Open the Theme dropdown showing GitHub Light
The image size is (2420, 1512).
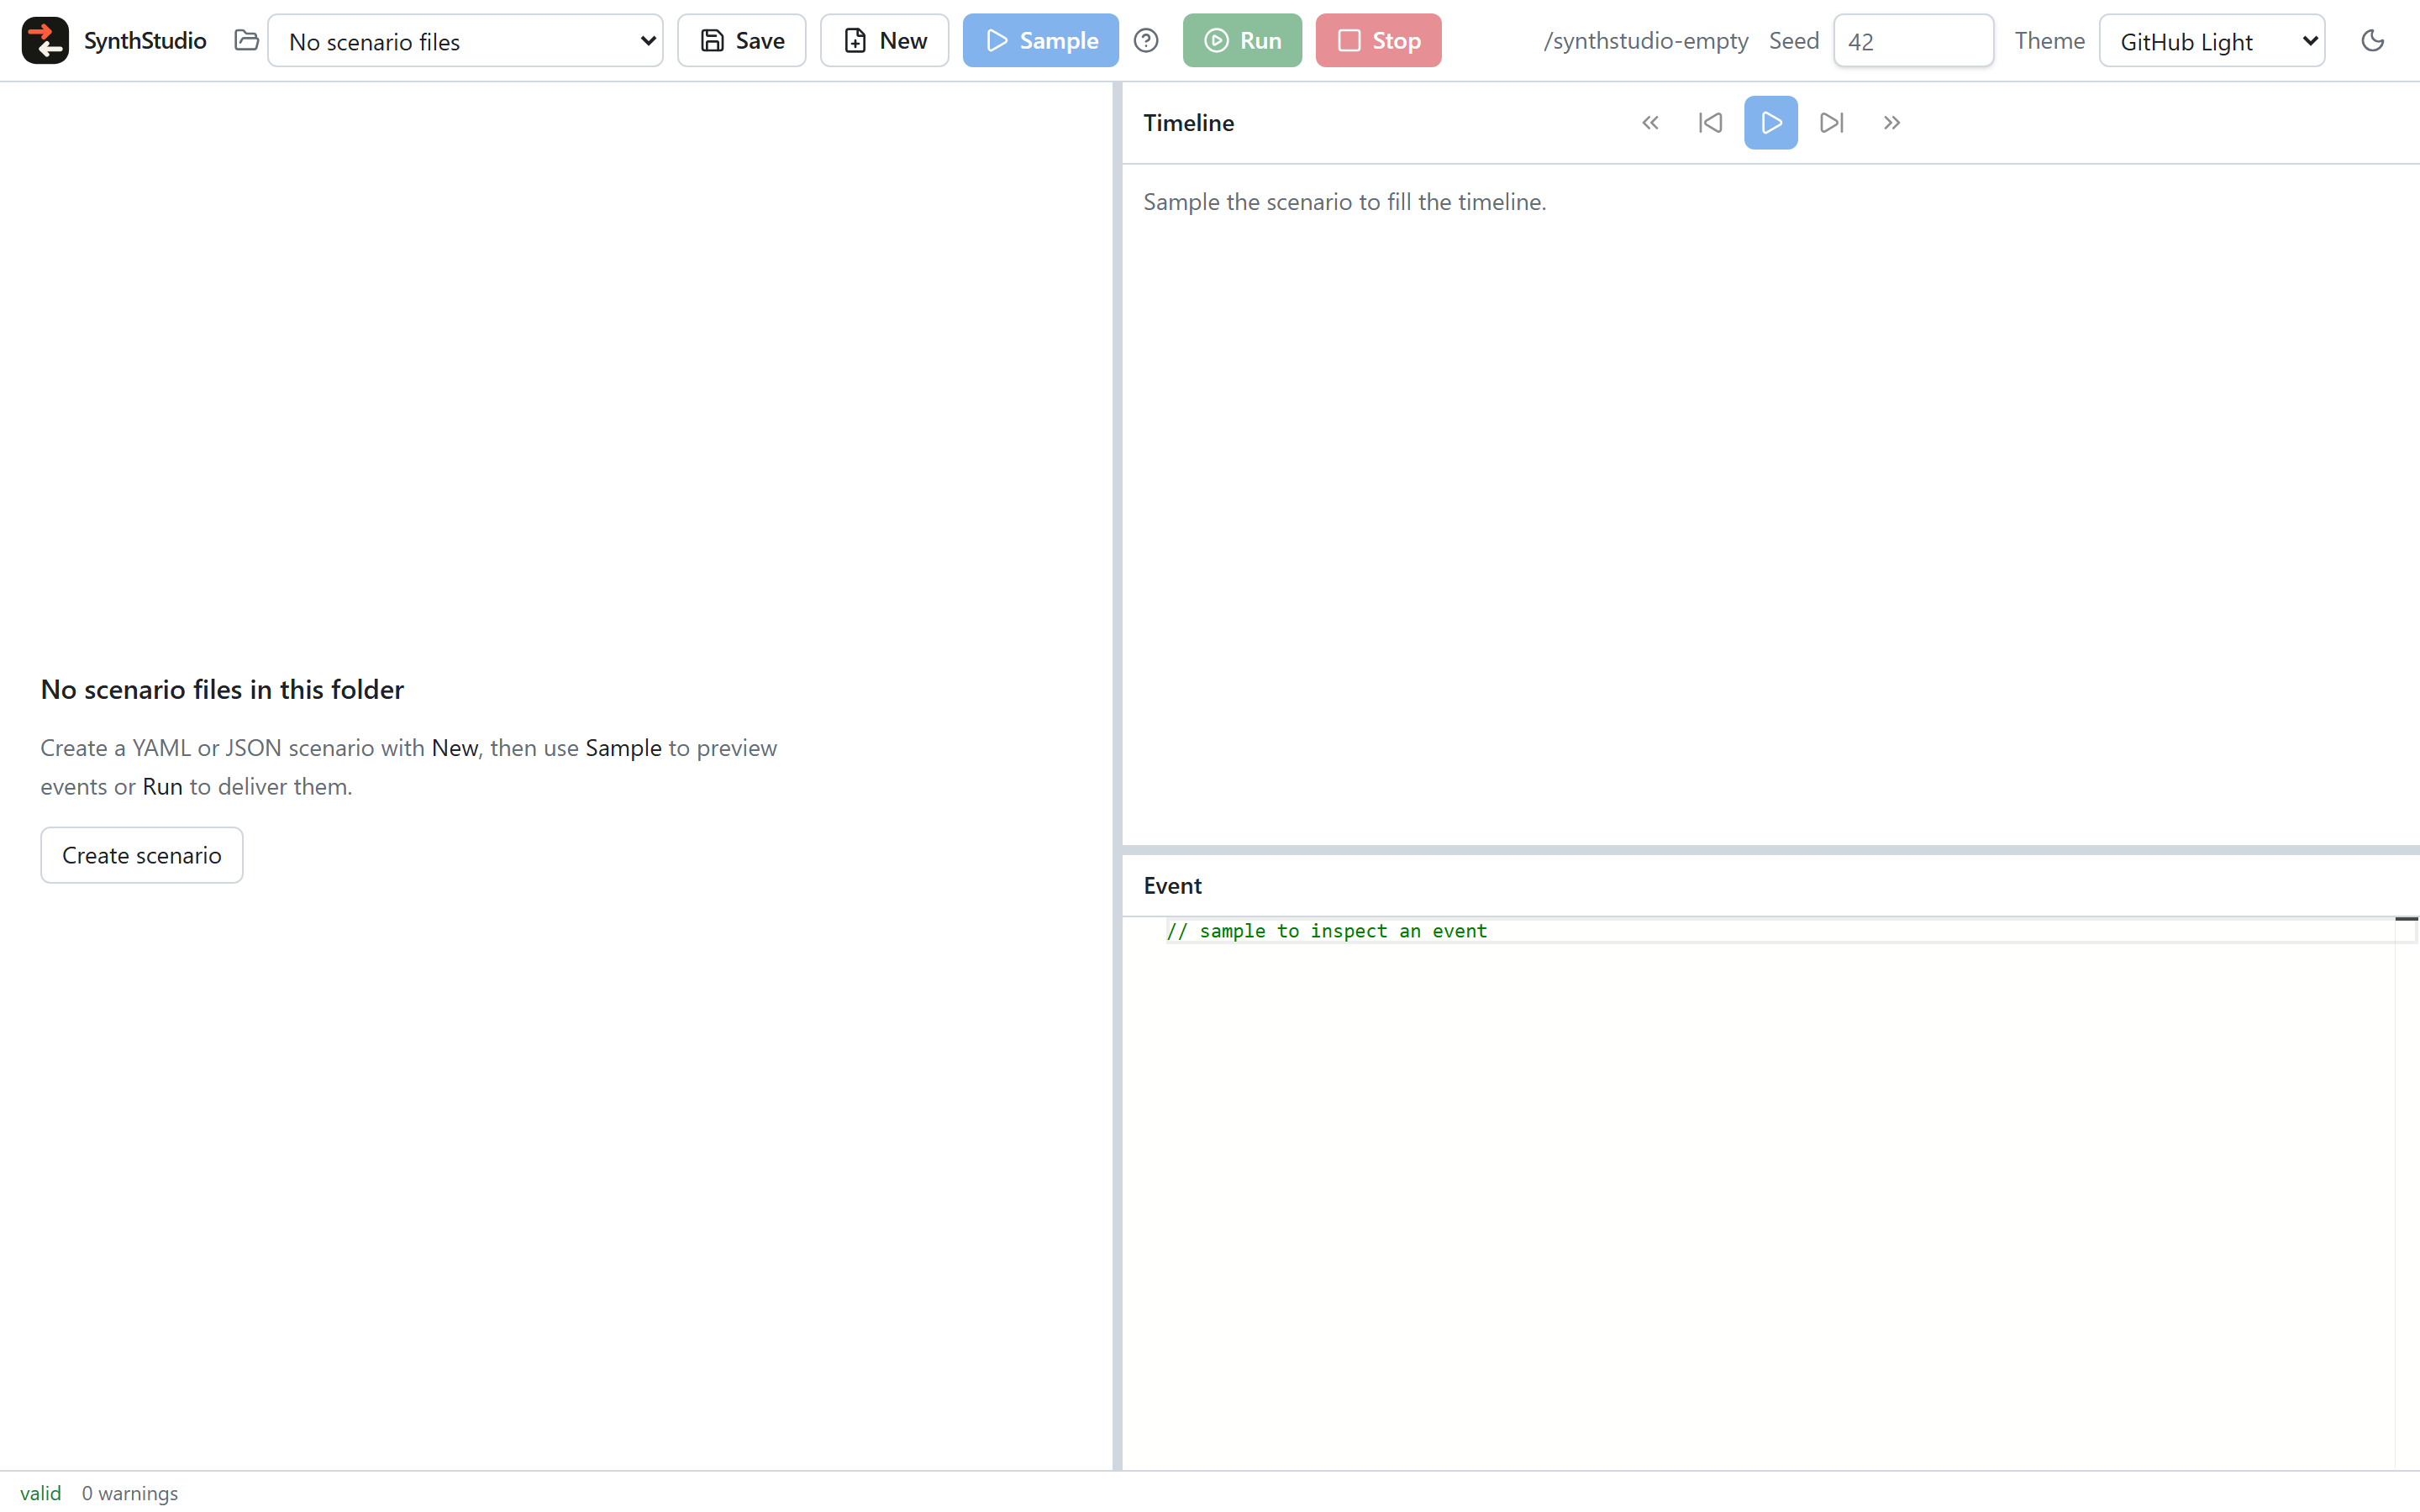pos(2212,41)
